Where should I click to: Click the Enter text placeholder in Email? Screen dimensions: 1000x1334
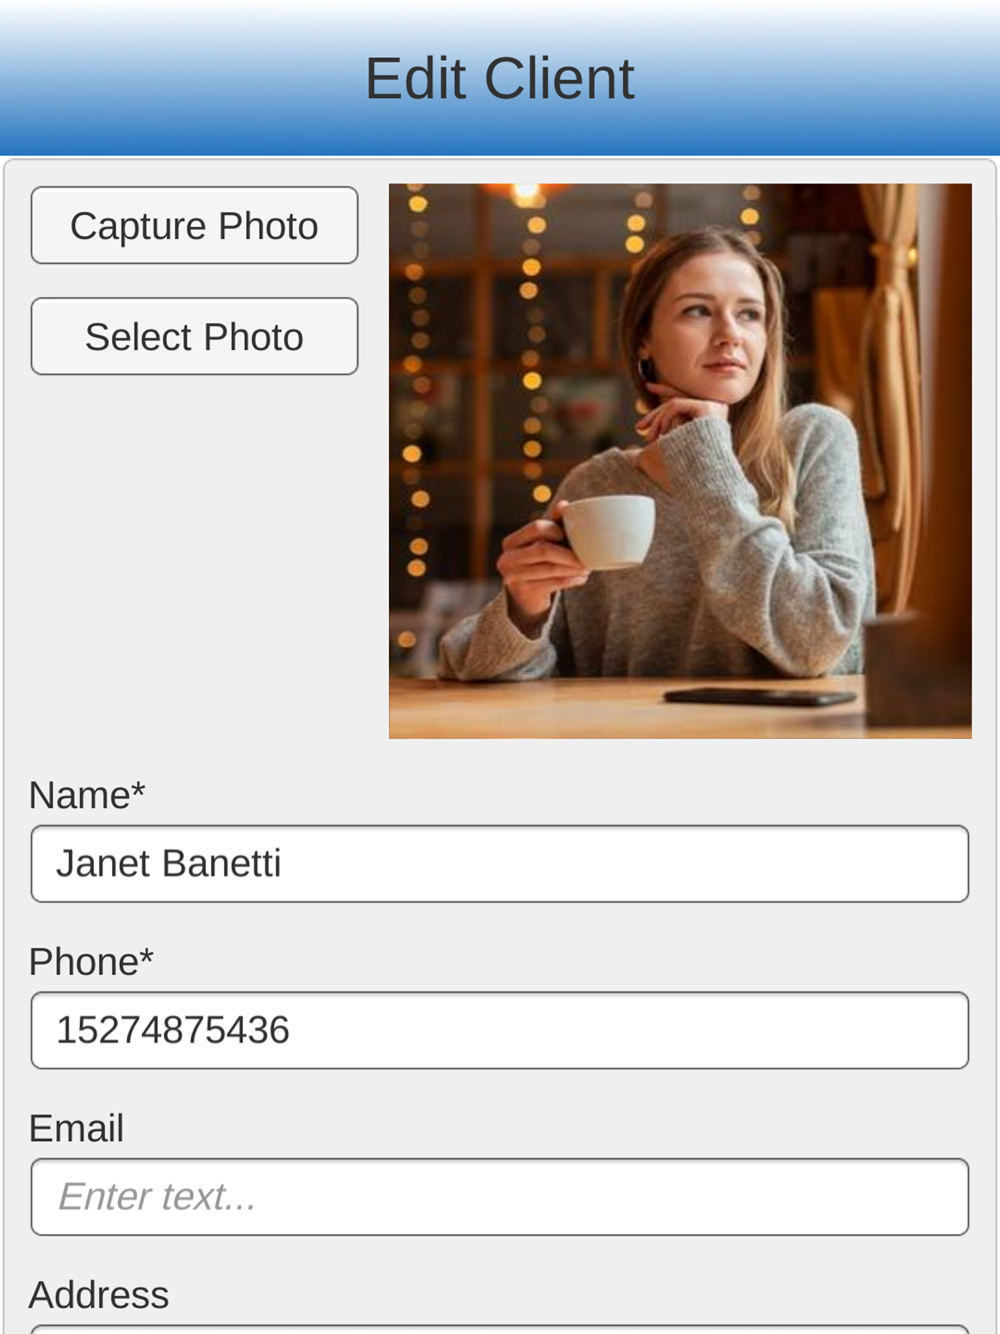pyautogui.click(x=157, y=1197)
